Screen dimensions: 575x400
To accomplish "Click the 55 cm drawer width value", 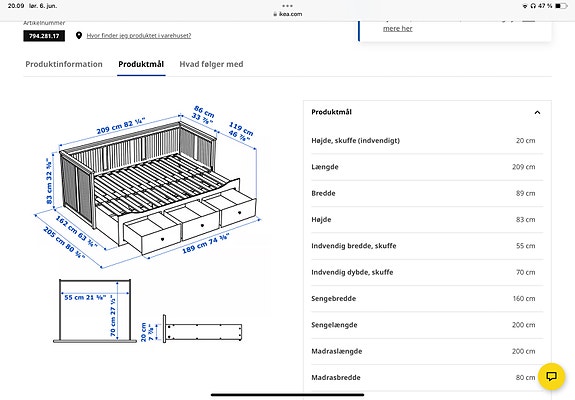I will coord(525,246).
